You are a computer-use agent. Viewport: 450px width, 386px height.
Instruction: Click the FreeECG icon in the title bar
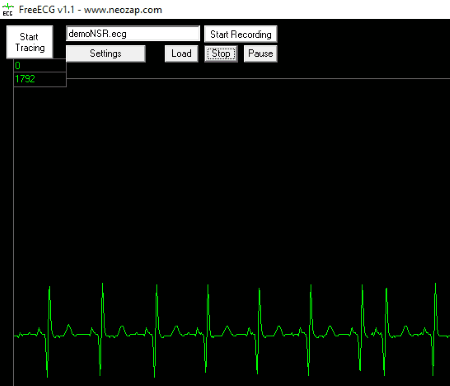point(8,10)
